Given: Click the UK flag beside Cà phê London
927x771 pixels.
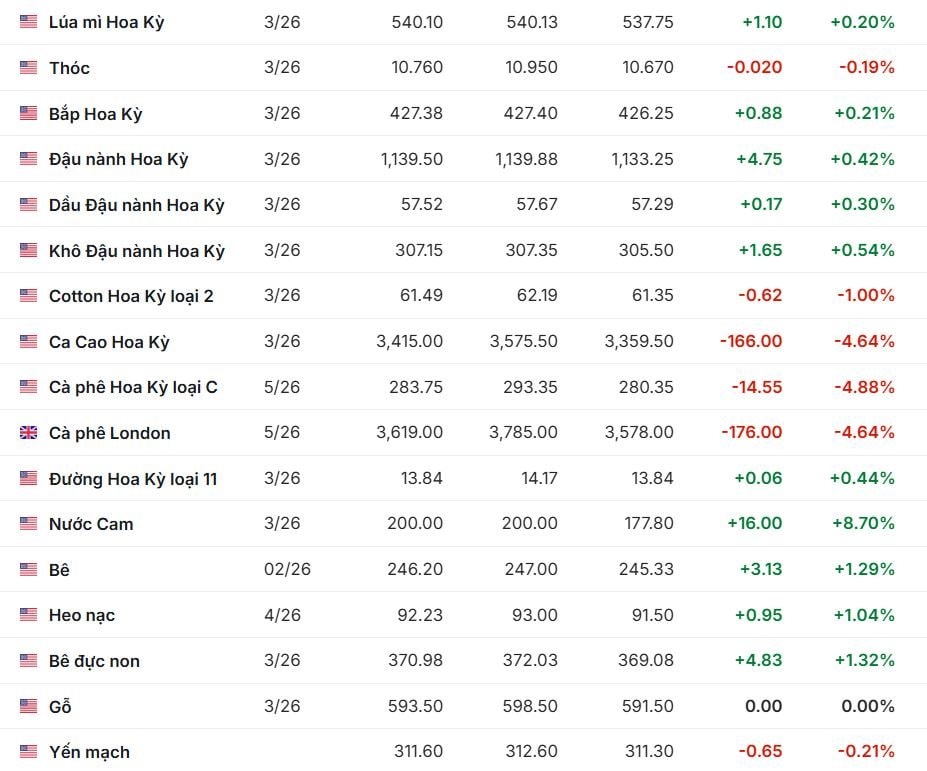Looking at the screenshot, I should [x=28, y=433].
